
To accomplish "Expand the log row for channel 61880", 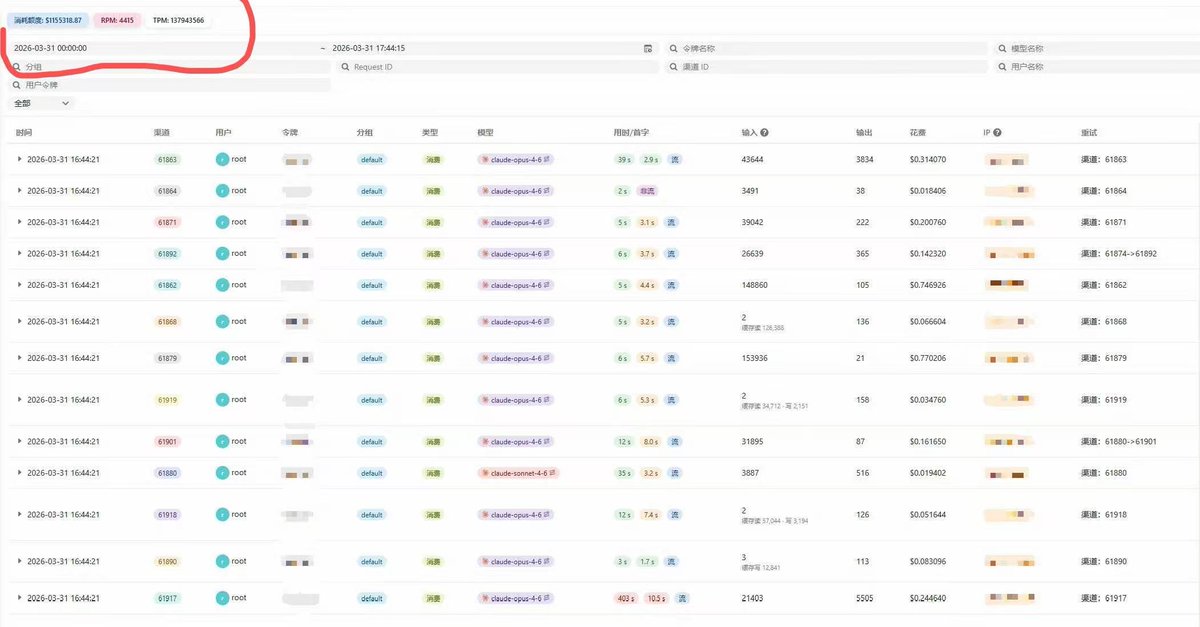I will pyautogui.click(x=19, y=473).
